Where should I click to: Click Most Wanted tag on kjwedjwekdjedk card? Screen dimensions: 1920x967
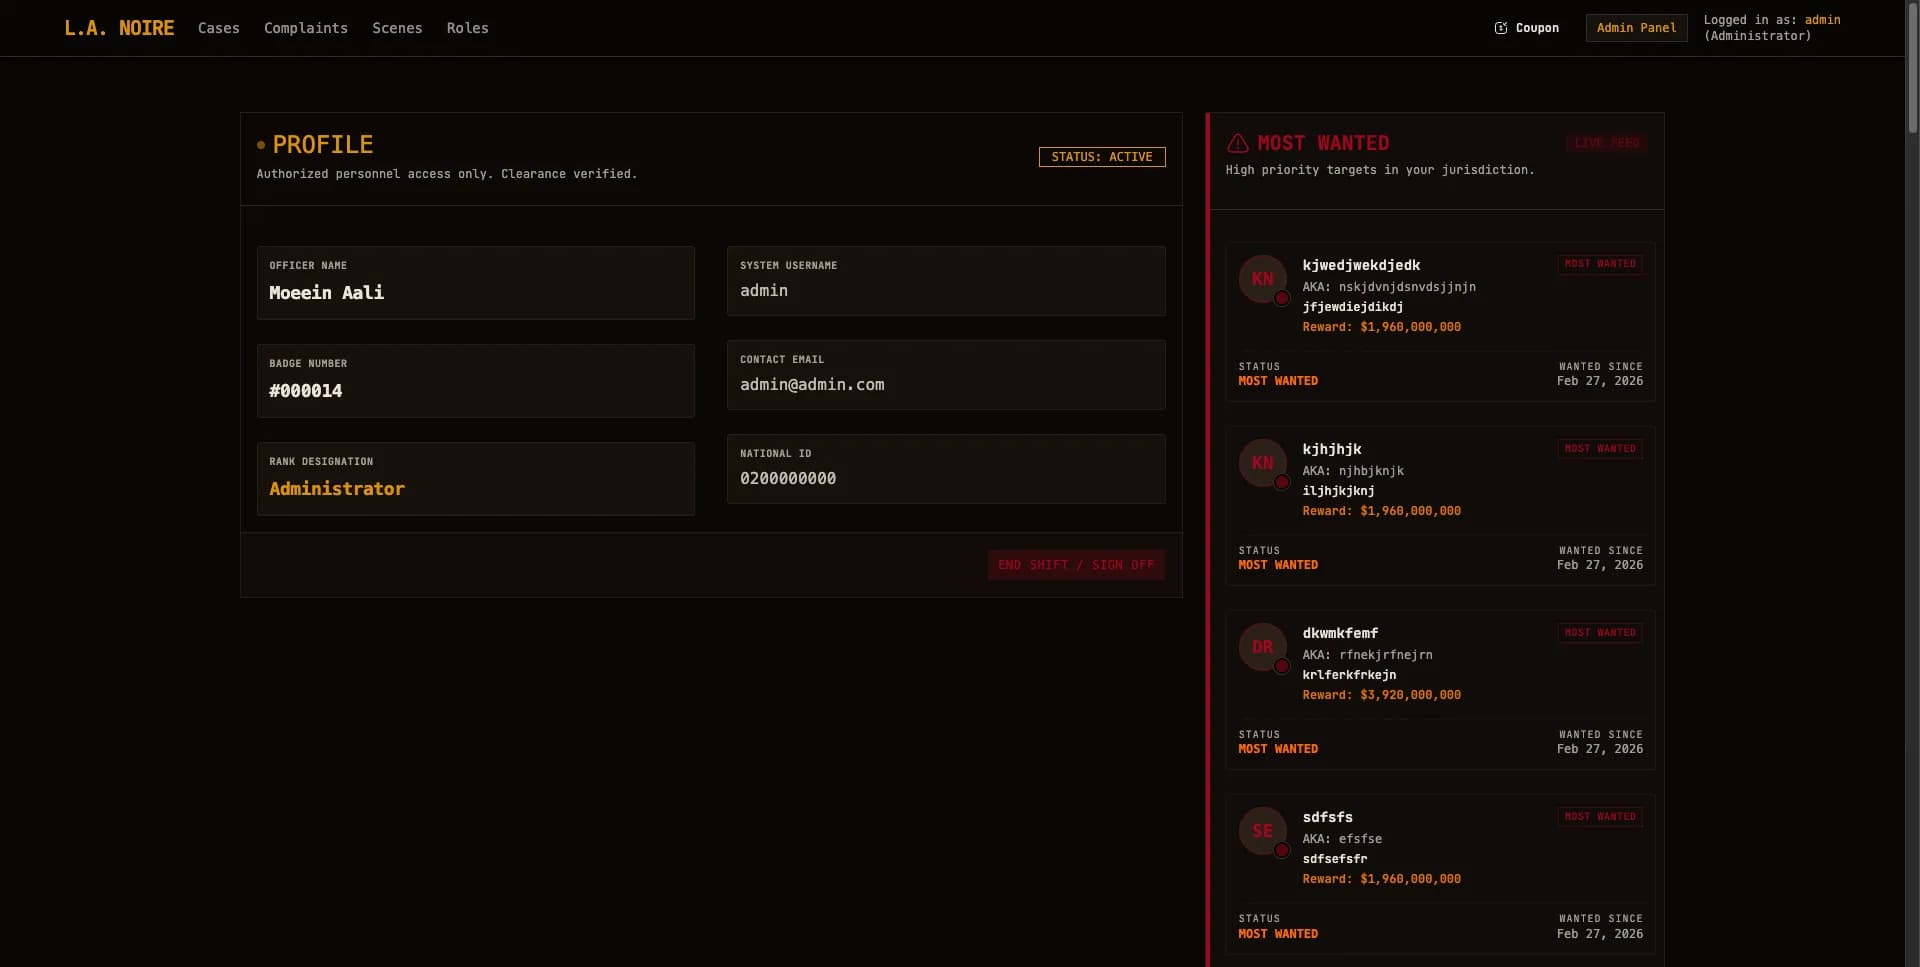[x=1600, y=264]
